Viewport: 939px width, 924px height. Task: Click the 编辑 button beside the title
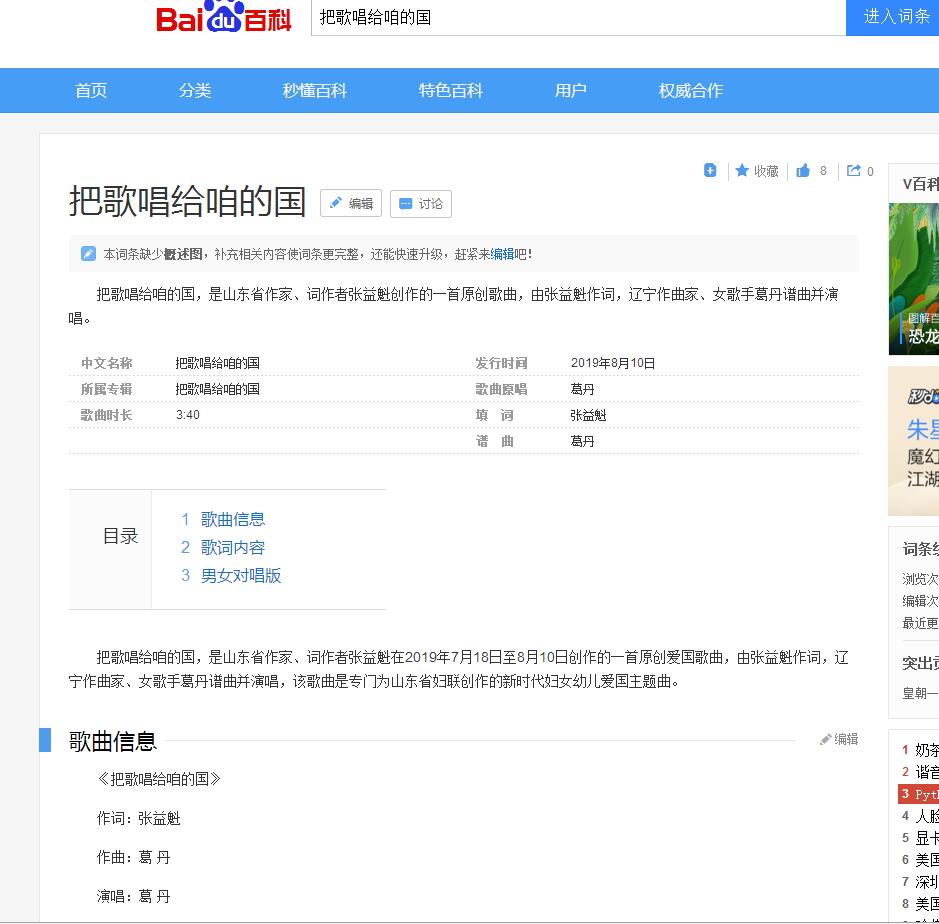pos(351,204)
